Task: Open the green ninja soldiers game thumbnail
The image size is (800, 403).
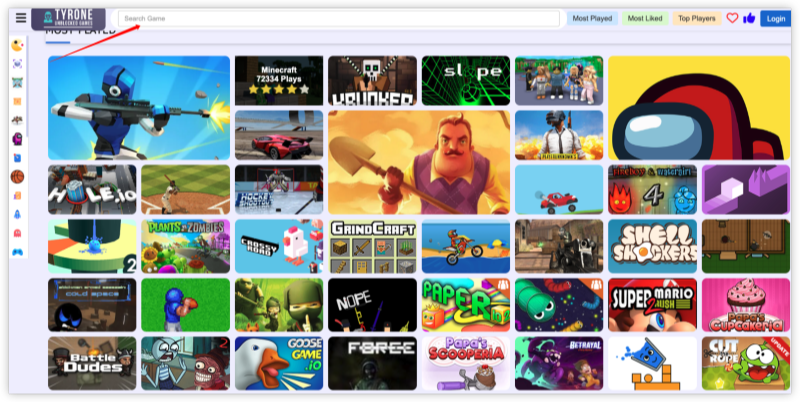Action: 279,305
